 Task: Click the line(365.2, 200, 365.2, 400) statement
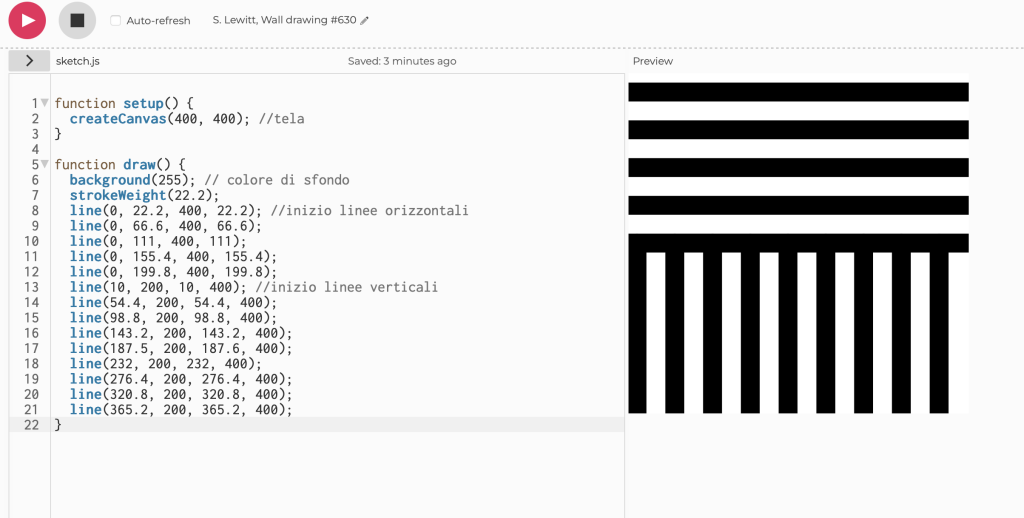[x=181, y=410]
